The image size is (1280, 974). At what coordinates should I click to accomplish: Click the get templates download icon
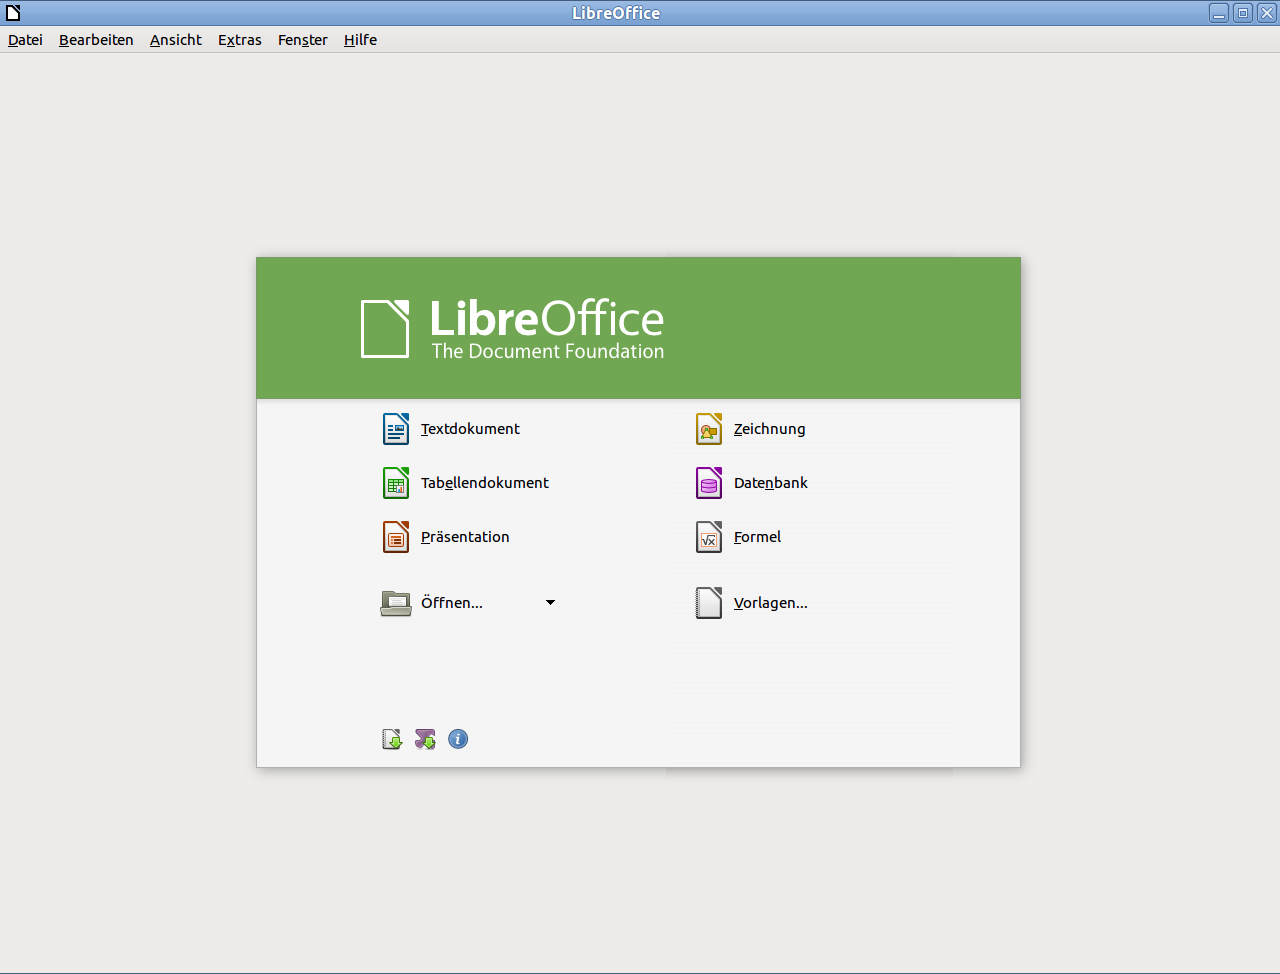click(x=392, y=739)
